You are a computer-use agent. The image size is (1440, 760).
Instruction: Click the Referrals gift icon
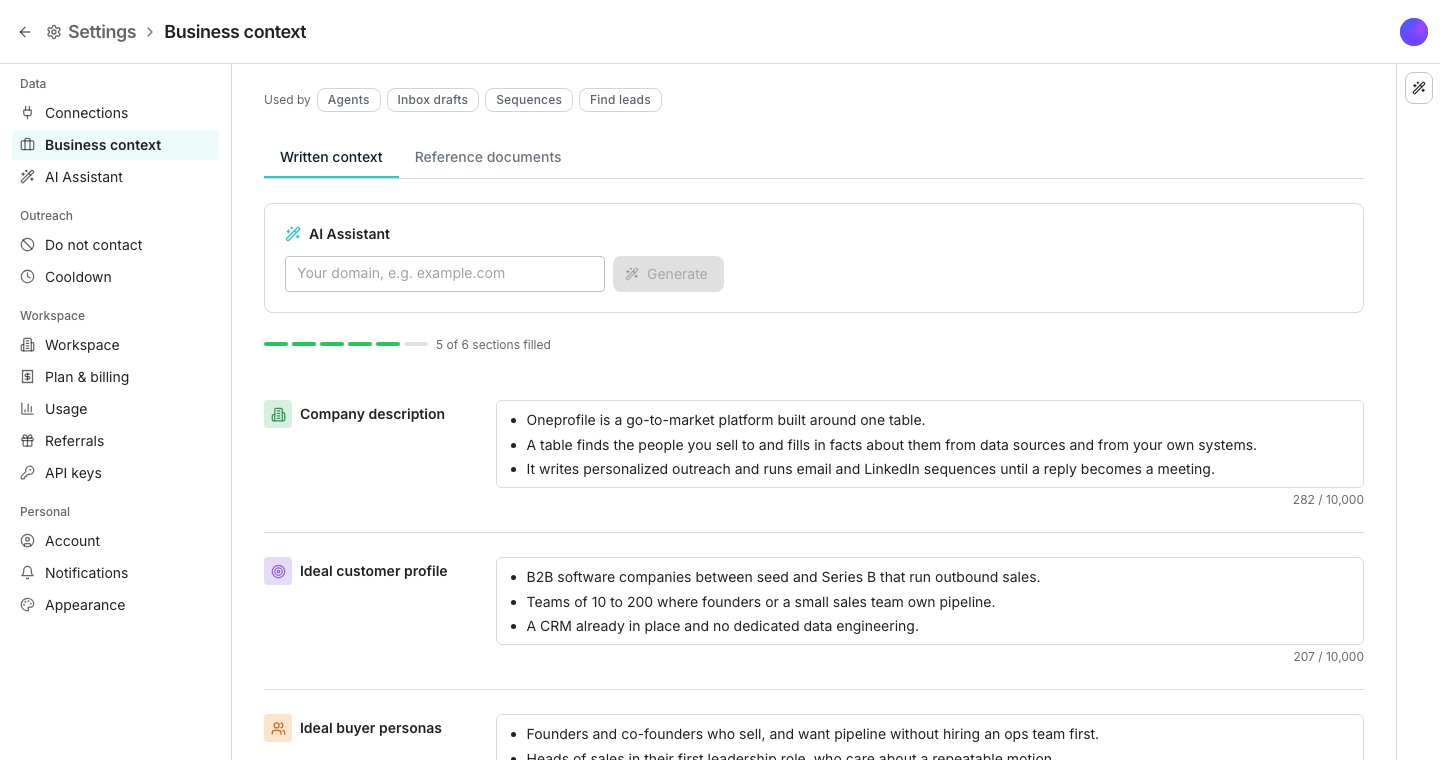pyautogui.click(x=27, y=441)
